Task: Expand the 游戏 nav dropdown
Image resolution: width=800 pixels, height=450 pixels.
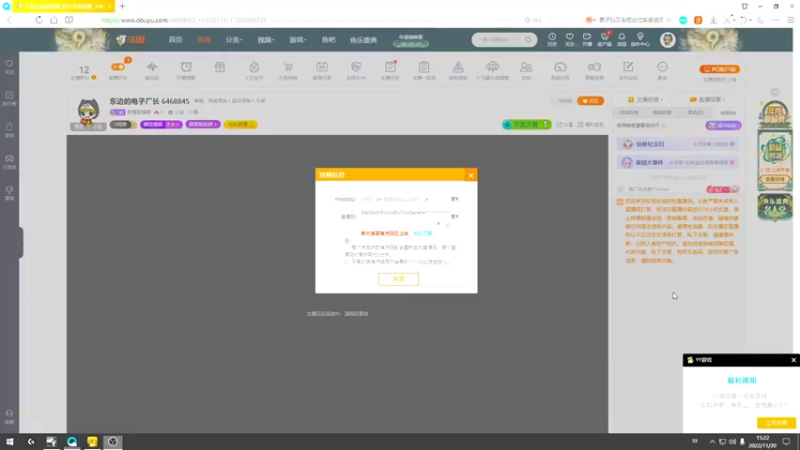Action: coord(297,40)
